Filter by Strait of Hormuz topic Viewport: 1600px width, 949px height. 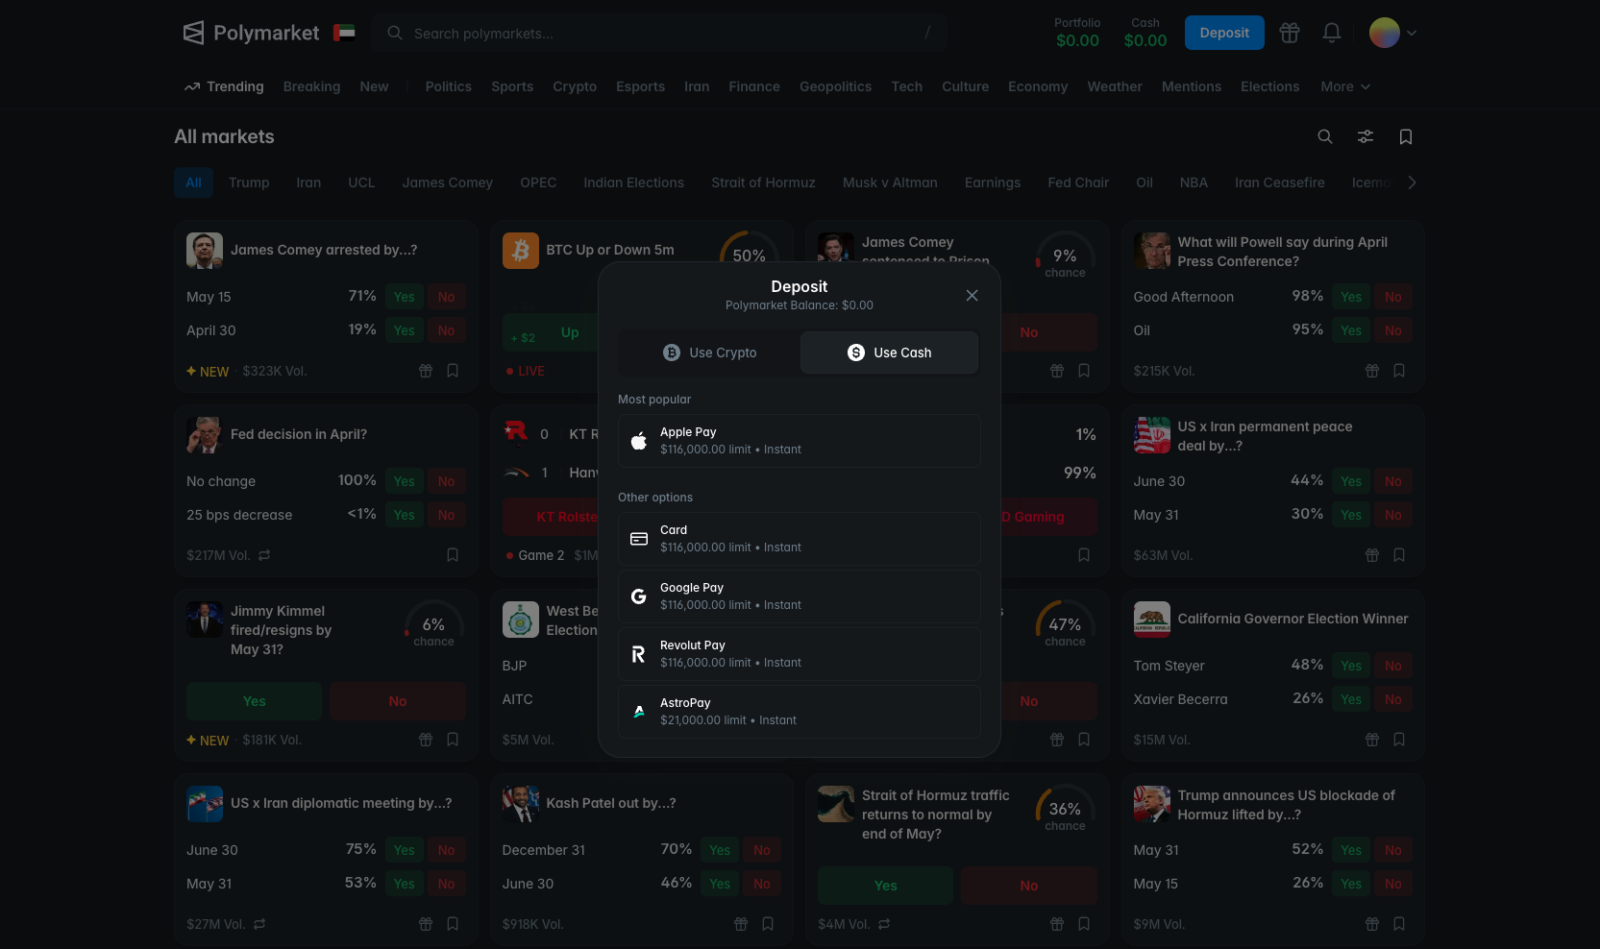coord(763,183)
